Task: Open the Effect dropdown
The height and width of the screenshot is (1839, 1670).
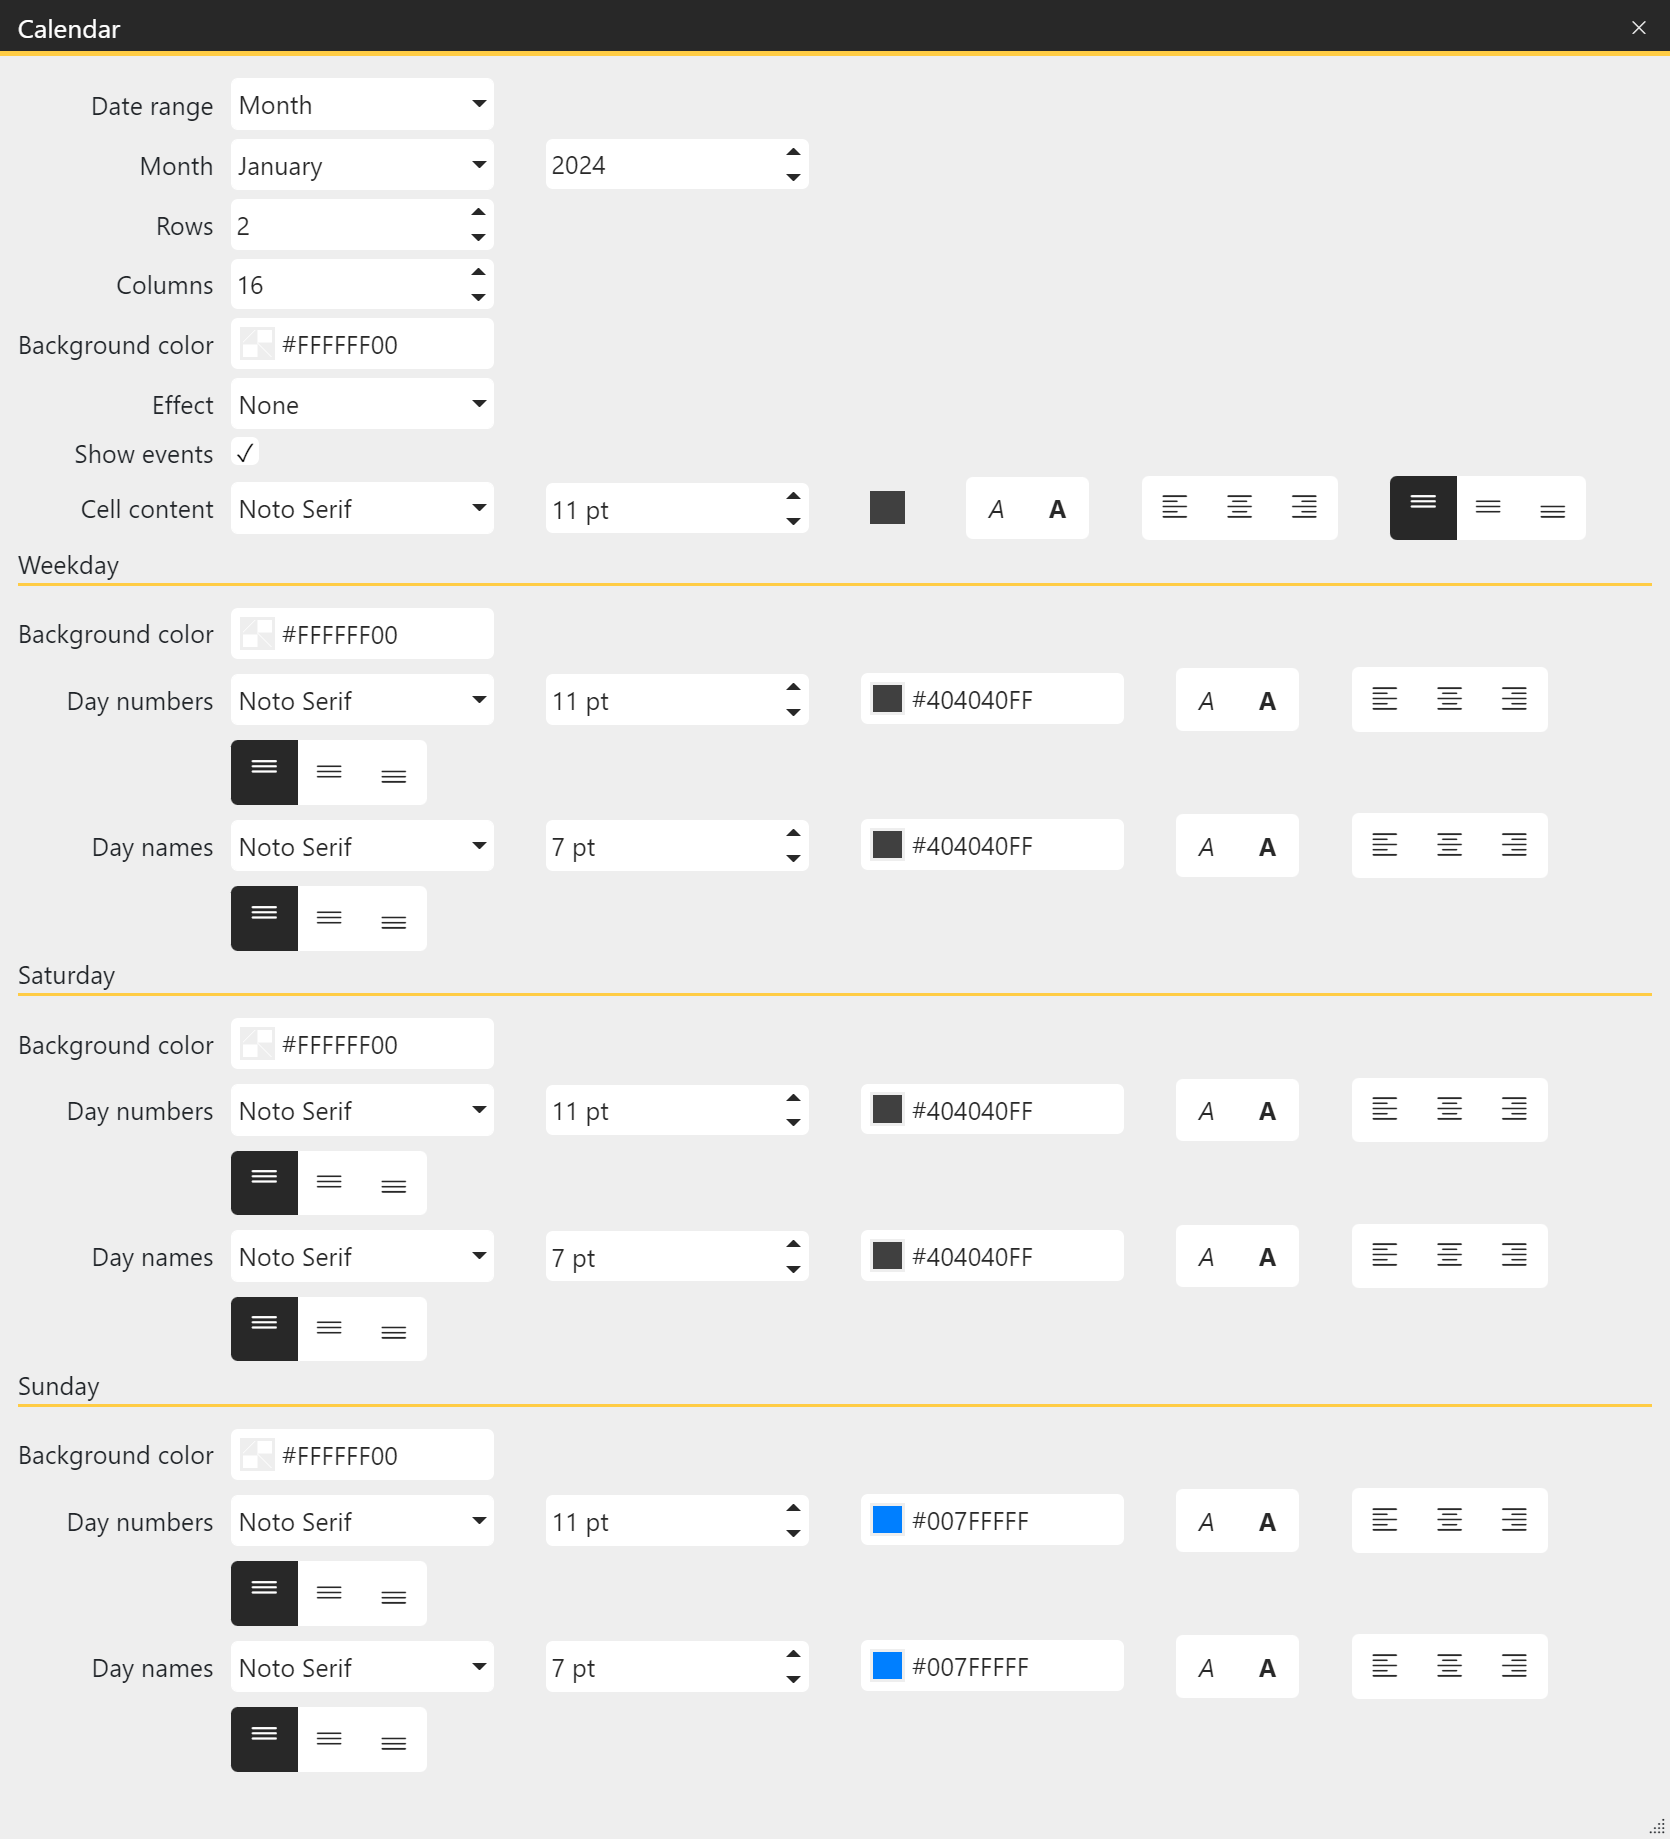Action: pos(362,404)
